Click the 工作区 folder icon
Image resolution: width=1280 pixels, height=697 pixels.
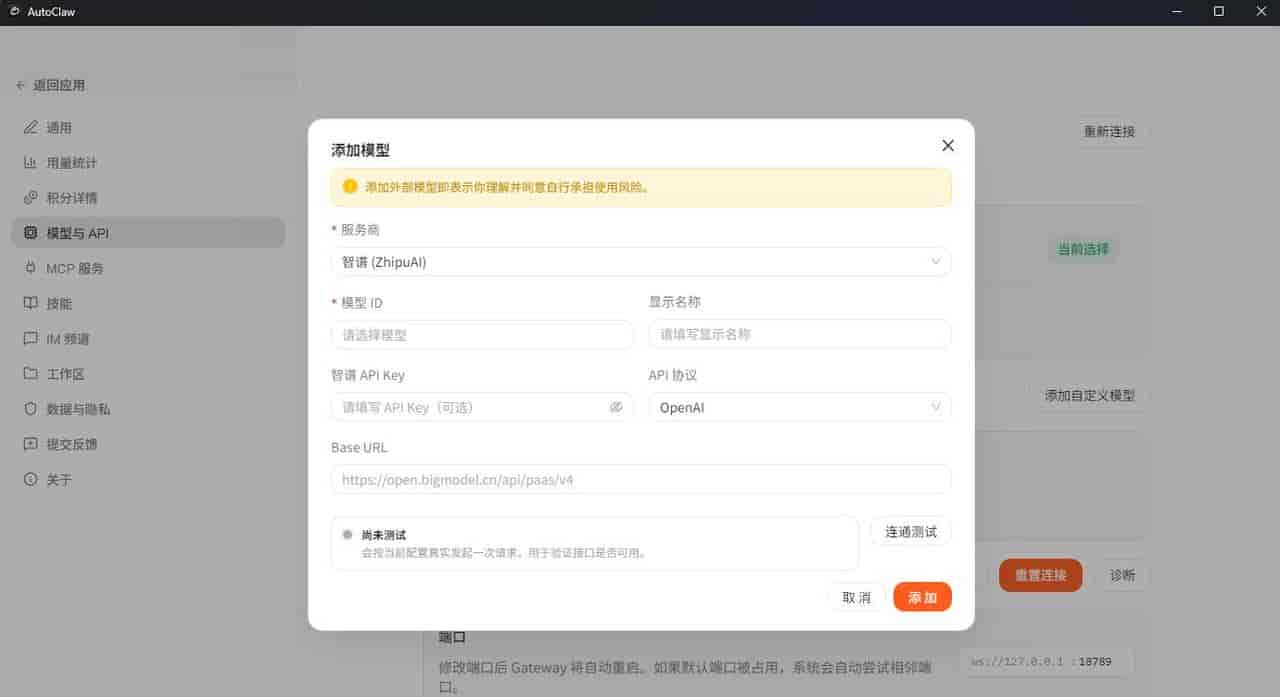point(30,373)
